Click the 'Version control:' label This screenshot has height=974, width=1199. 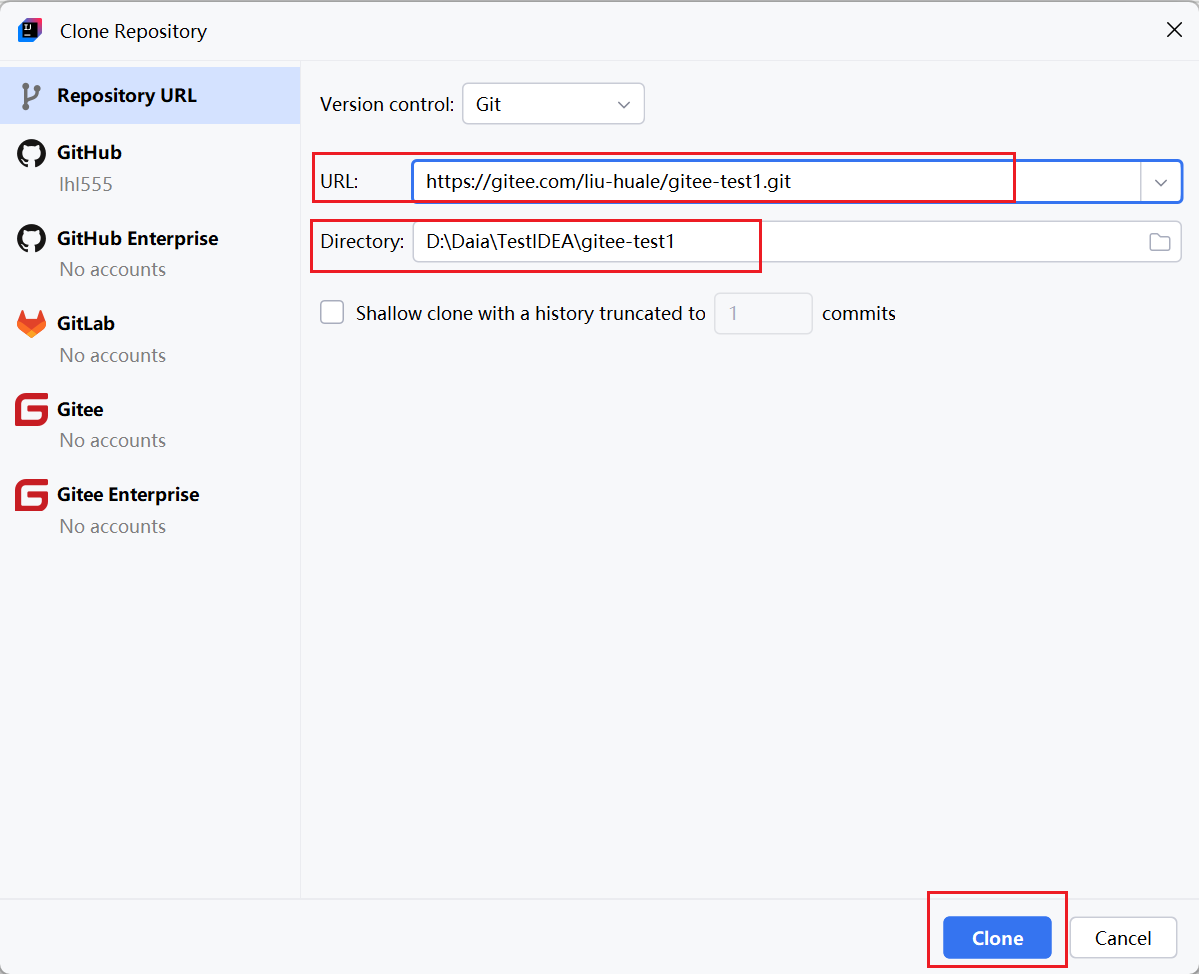(x=387, y=105)
